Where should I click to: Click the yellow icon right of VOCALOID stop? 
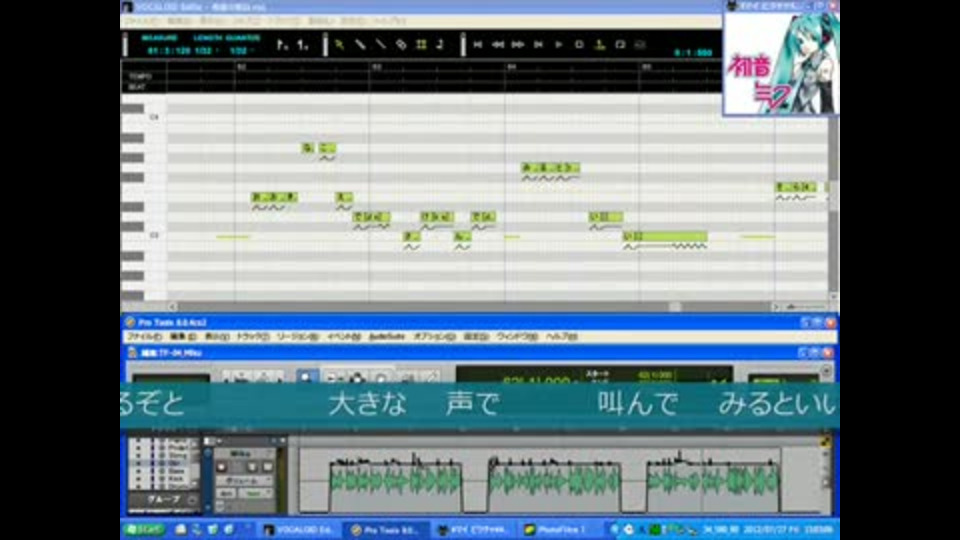pyautogui.click(x=599, y=45)
